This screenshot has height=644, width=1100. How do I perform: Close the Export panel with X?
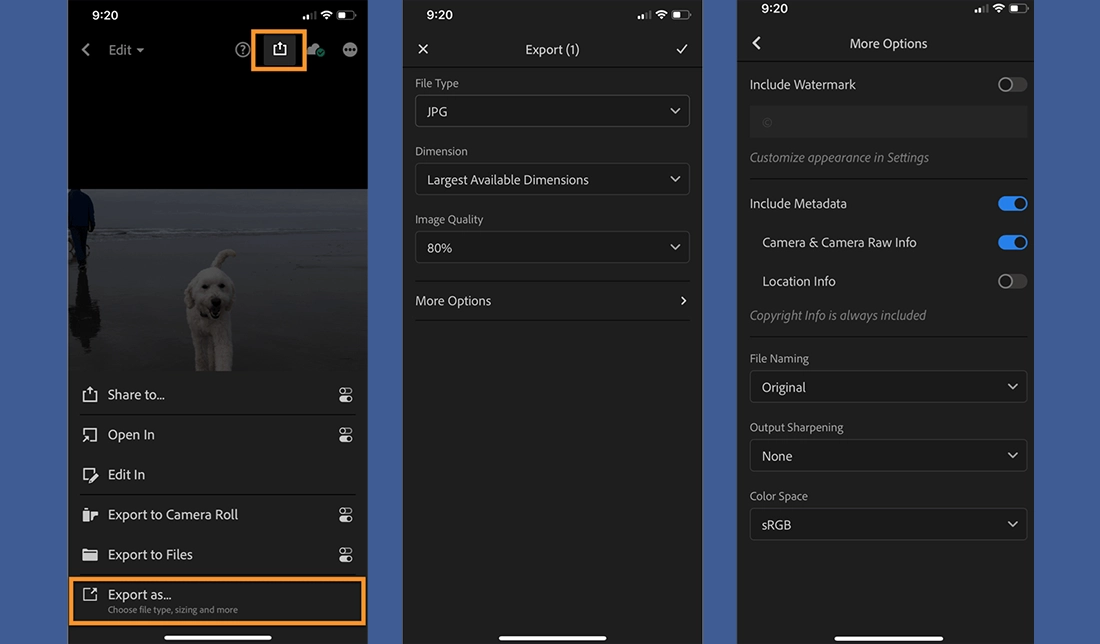(x=423, y=49)
